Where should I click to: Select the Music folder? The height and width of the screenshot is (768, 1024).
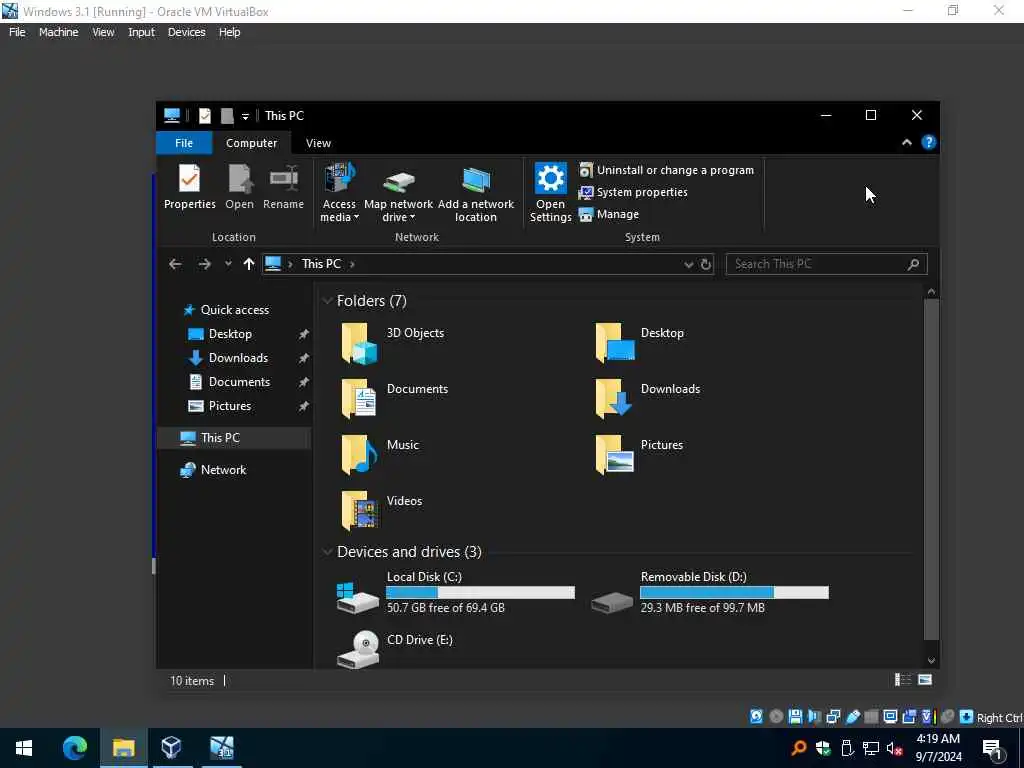[380, 455]
